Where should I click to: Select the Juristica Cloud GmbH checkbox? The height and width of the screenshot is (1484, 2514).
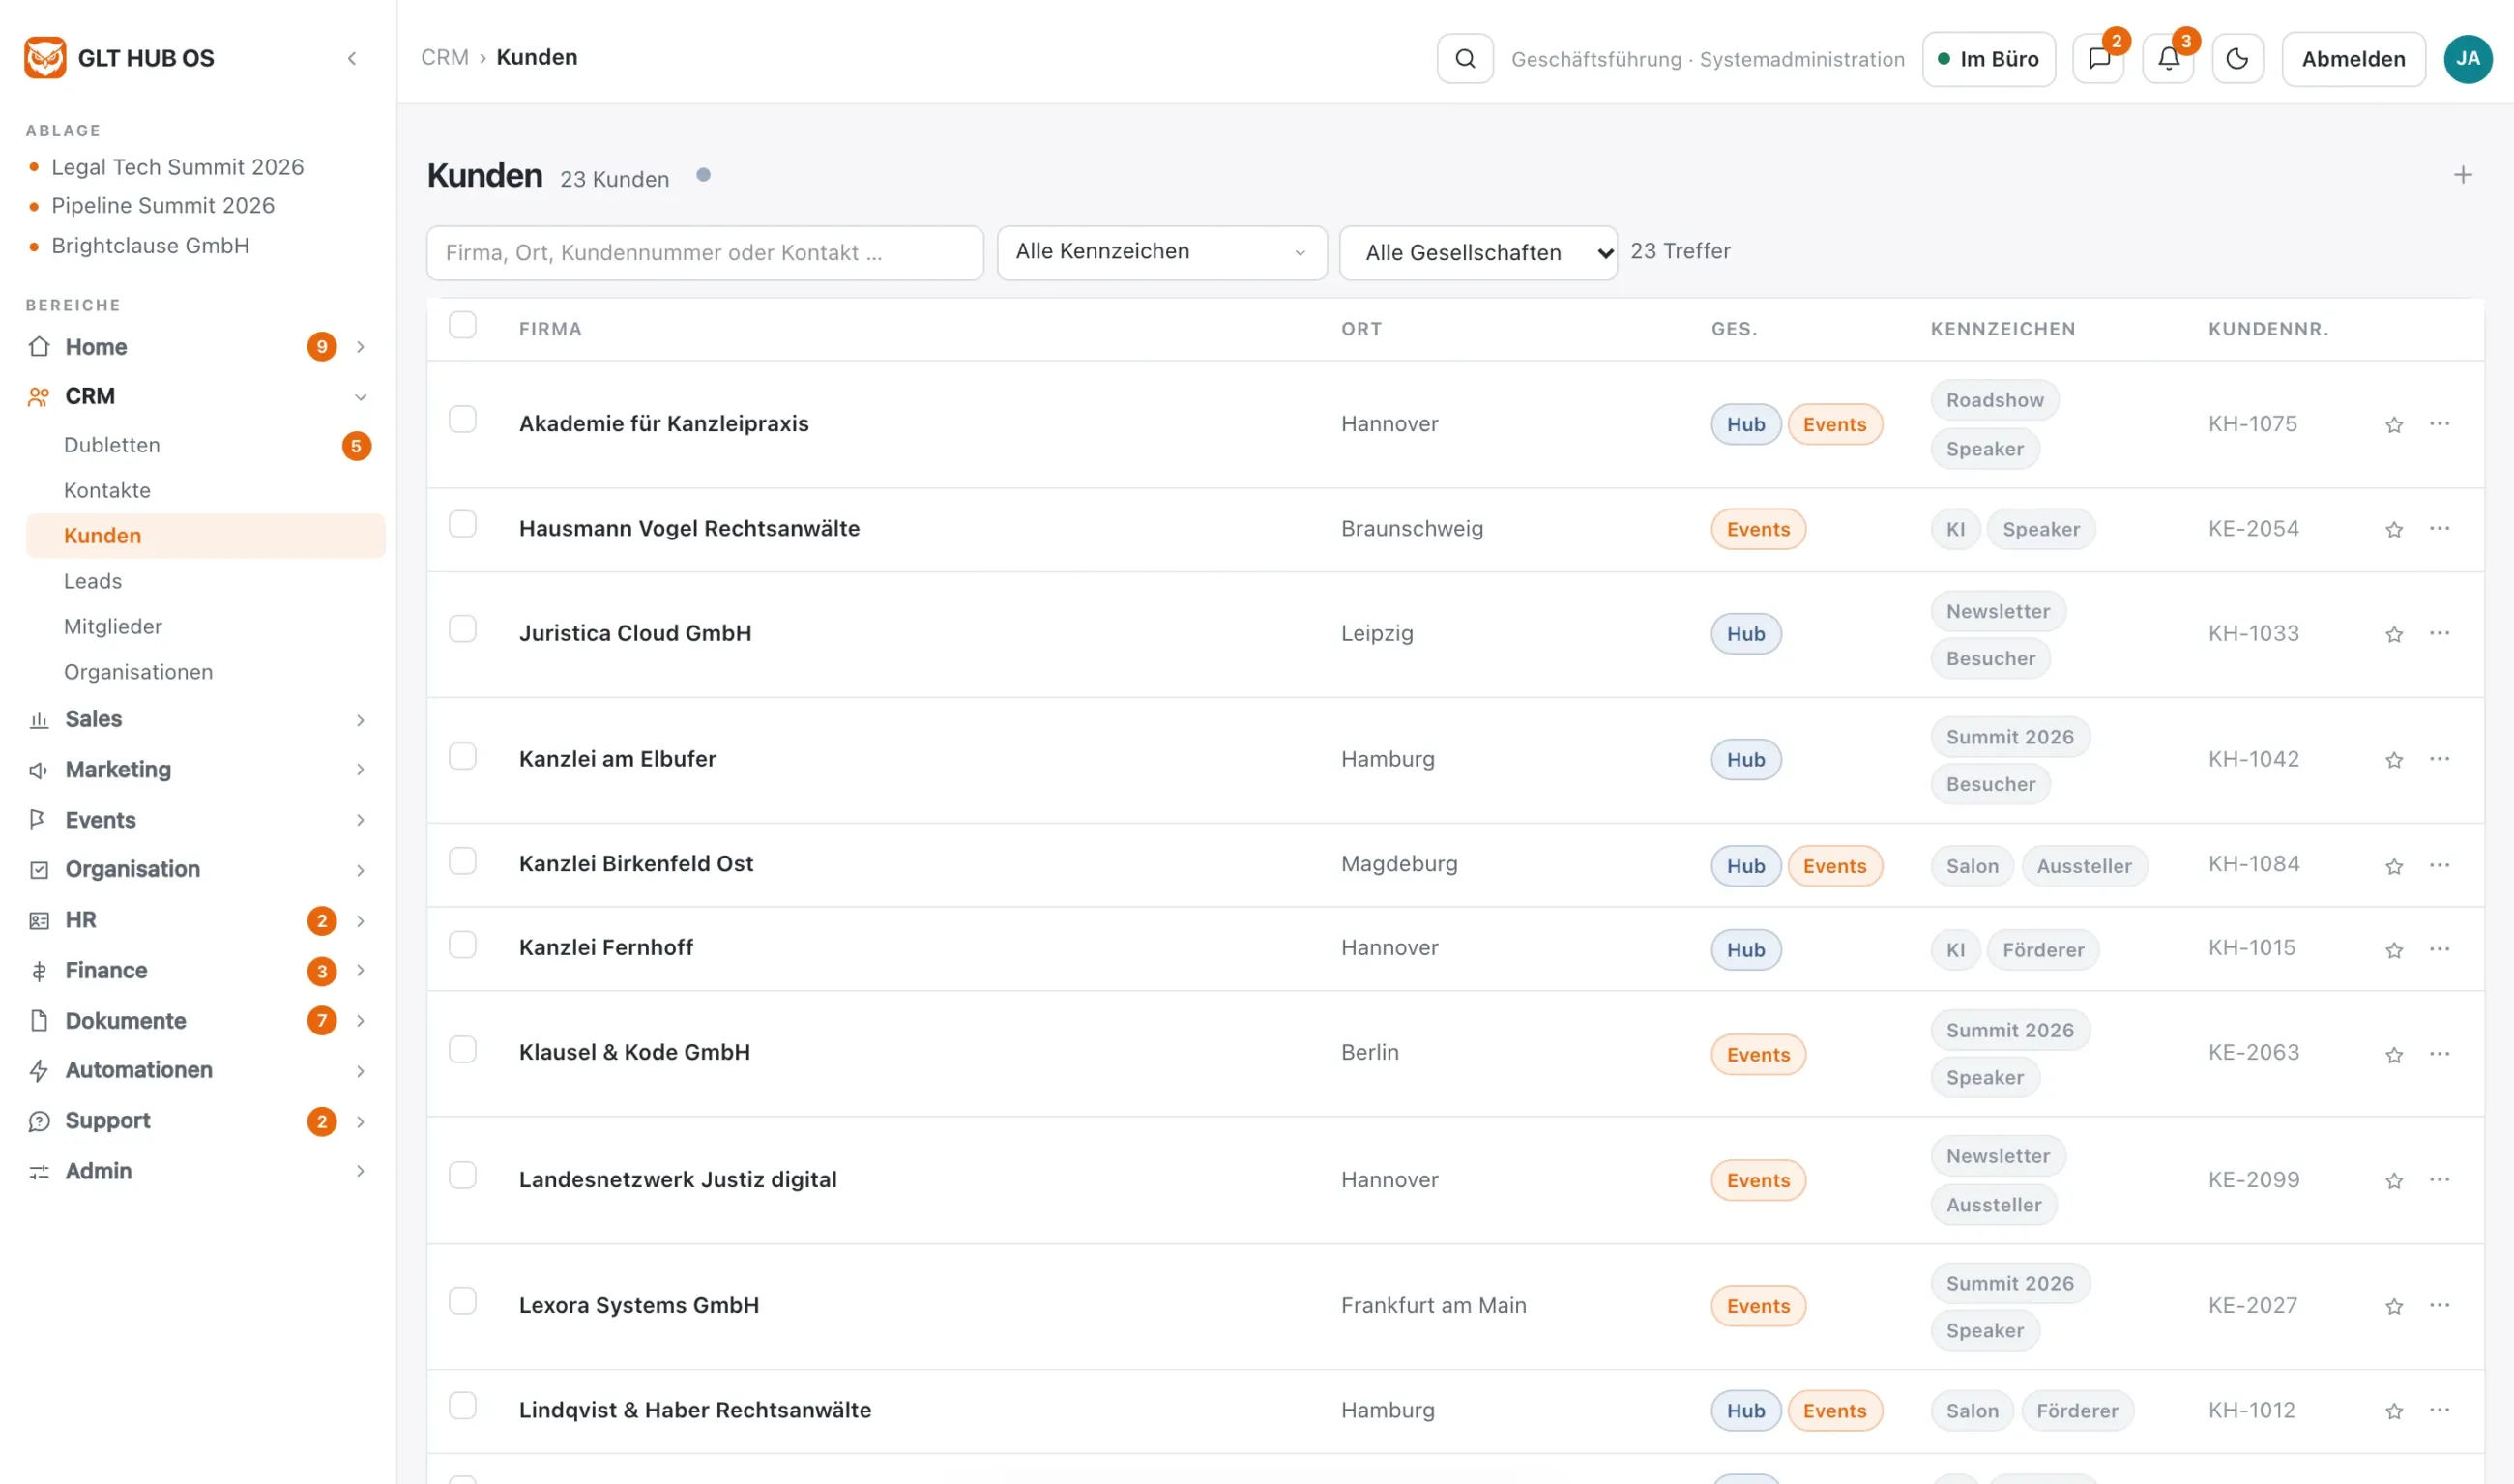462,629
